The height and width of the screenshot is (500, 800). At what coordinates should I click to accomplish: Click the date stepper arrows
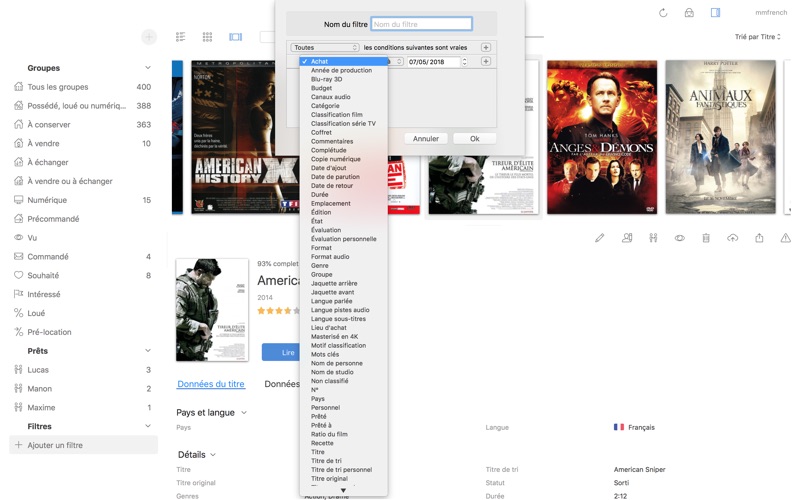tap(464, 62)
